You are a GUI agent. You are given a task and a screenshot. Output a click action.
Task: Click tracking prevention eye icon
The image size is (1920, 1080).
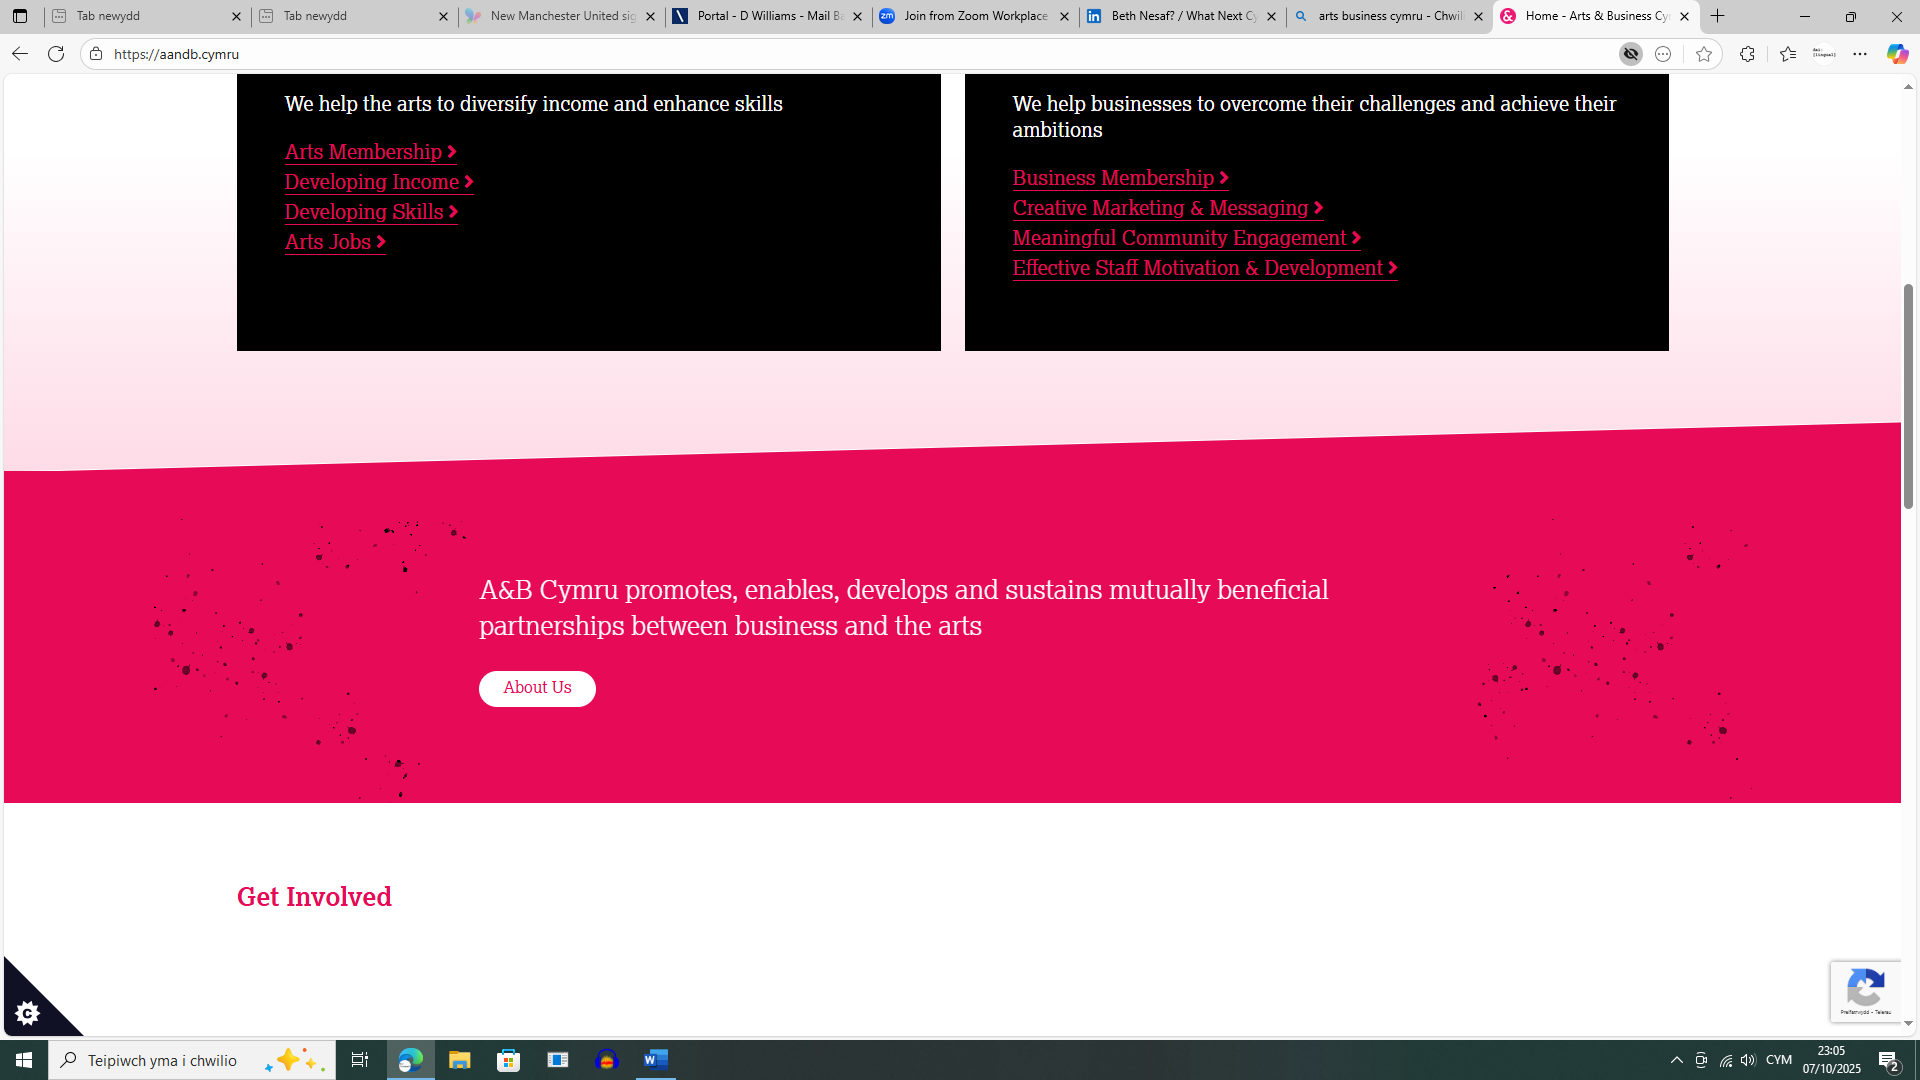(x=1631, y=54)
